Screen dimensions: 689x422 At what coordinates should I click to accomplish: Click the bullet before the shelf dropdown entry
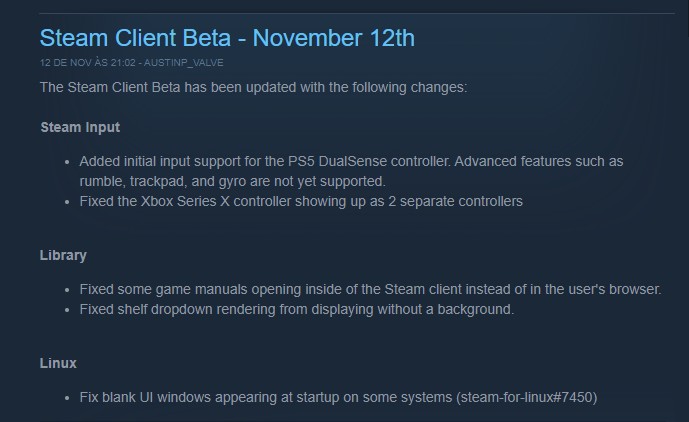[67, 309]
